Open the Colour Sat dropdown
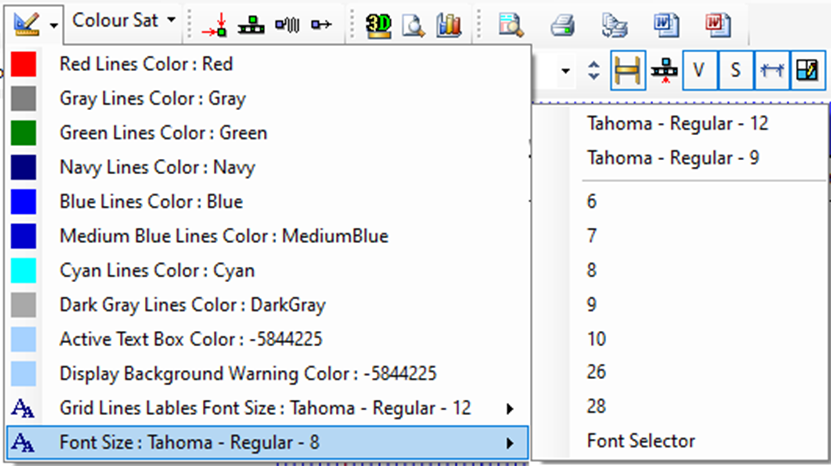The height and width of the screenshot is (466, 831). coord(124,21)
